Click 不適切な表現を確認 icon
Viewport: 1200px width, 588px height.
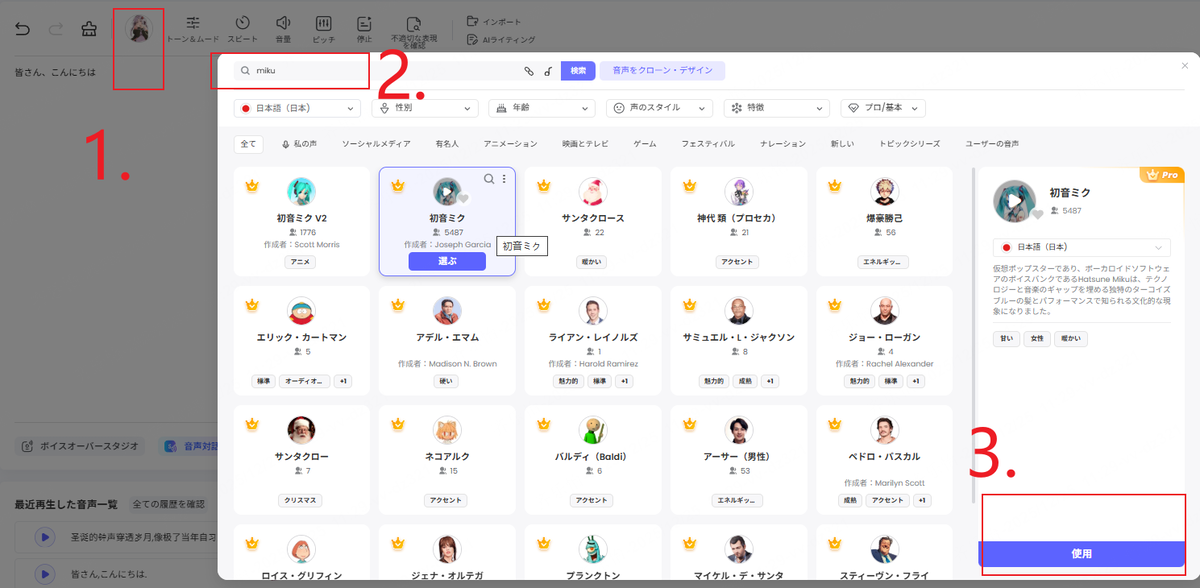tap(414, 23)
